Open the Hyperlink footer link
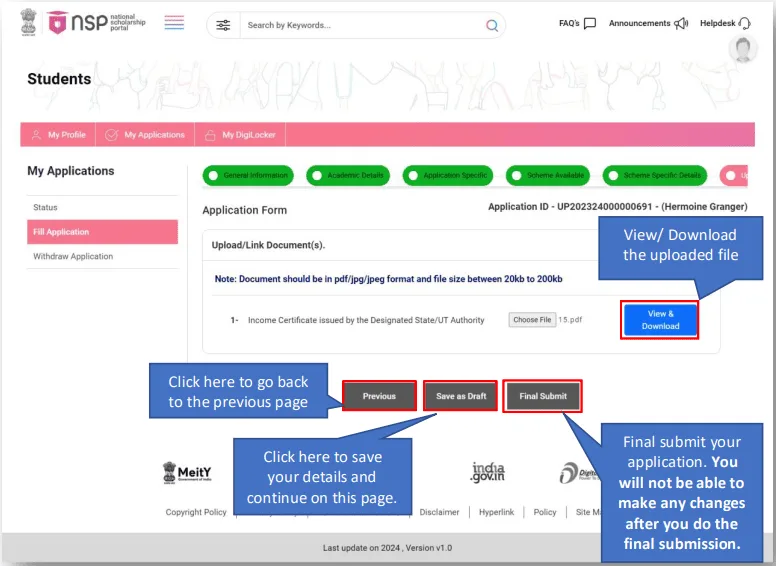This screenshot has height=566, width=776. point(496,512)
